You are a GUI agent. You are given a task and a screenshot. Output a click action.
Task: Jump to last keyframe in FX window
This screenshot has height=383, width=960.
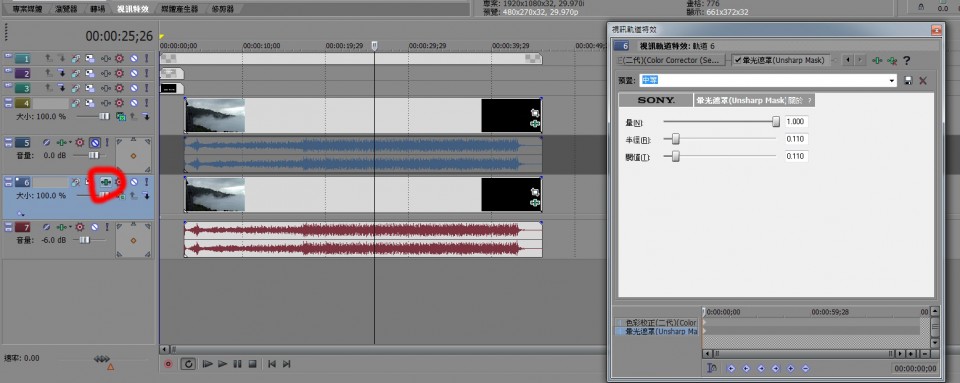(776, 368)
